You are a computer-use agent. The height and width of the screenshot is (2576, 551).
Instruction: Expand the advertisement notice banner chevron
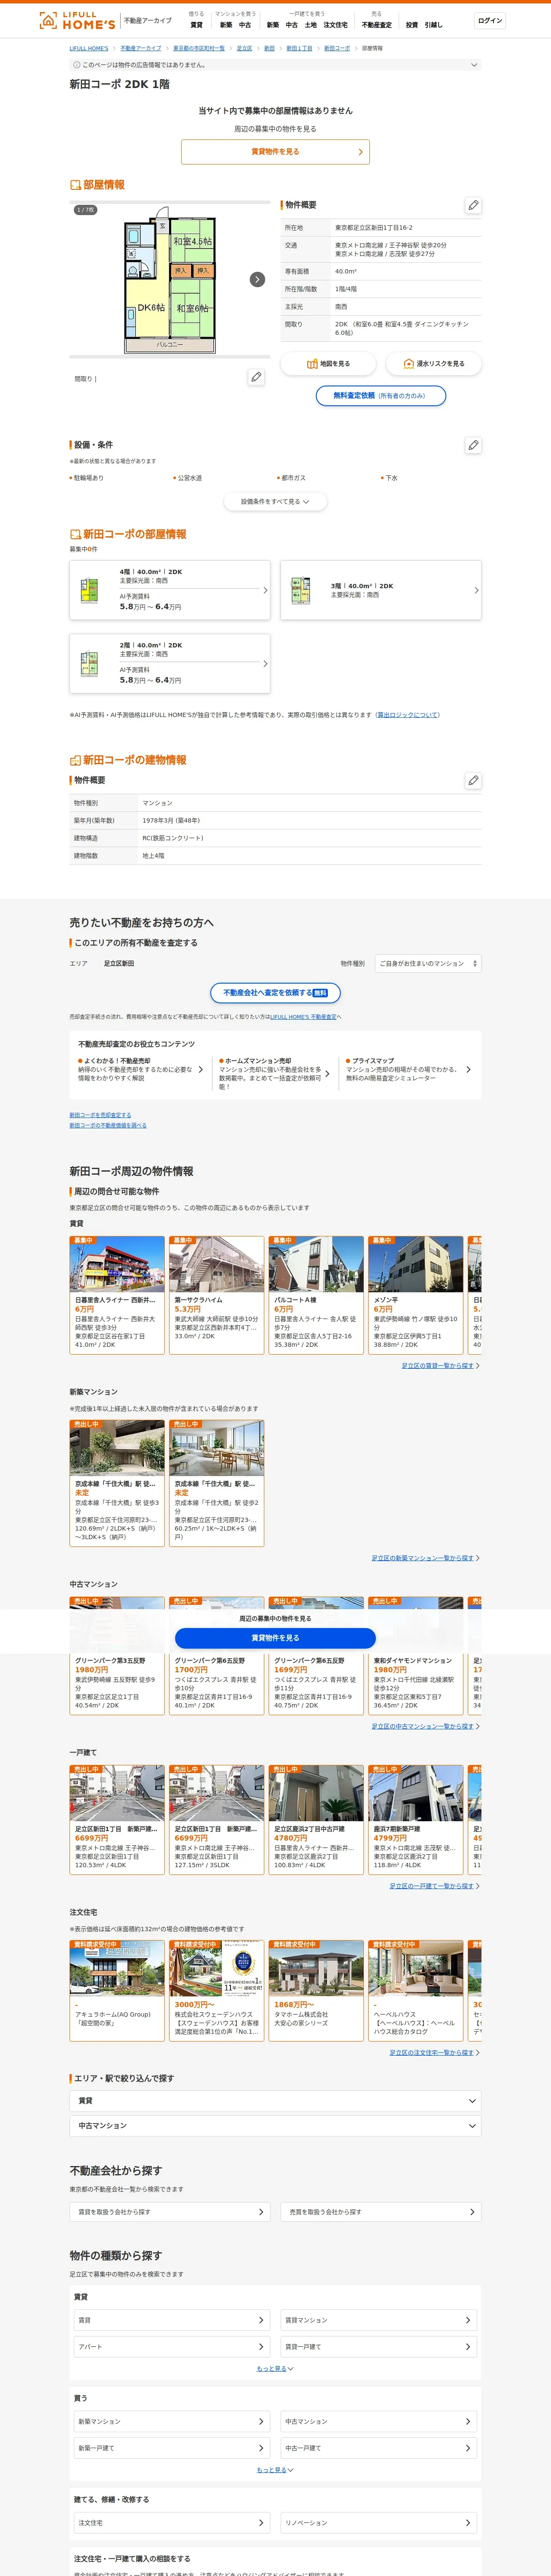pyautogui.click(x=474, y=65)
